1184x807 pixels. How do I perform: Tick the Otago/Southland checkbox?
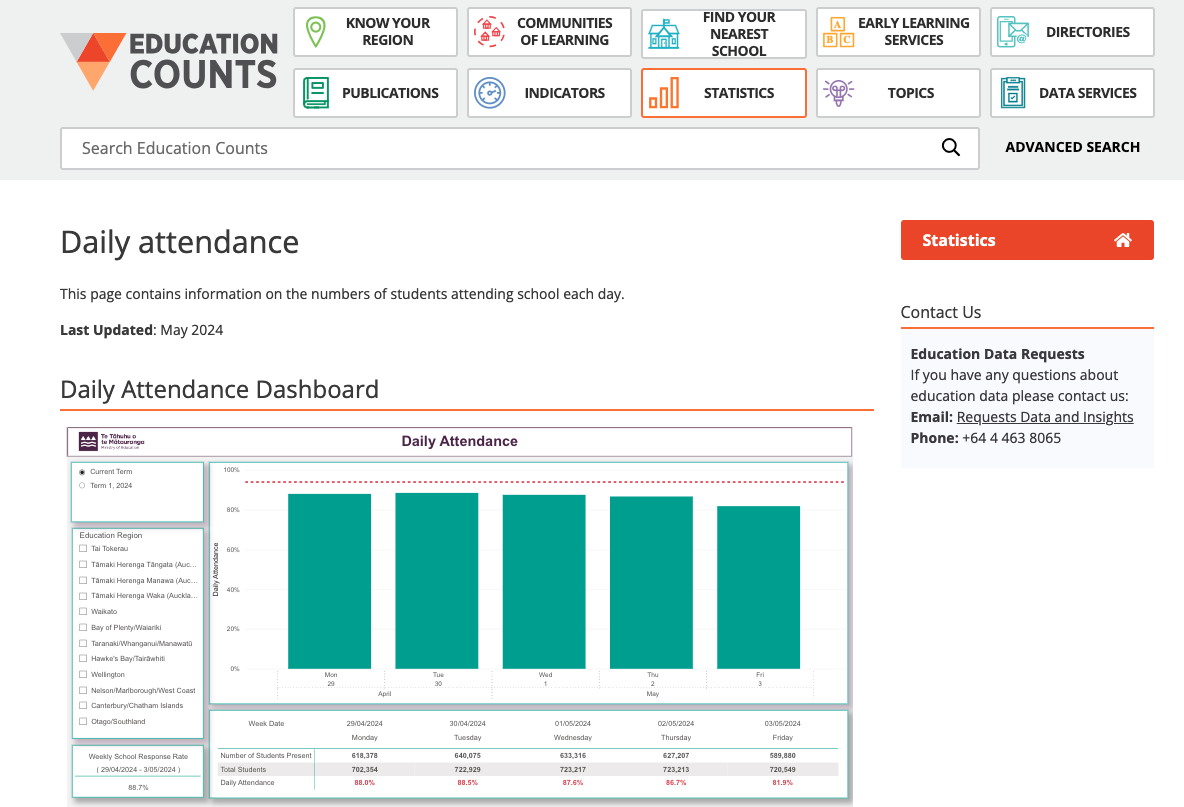(82, 721)
